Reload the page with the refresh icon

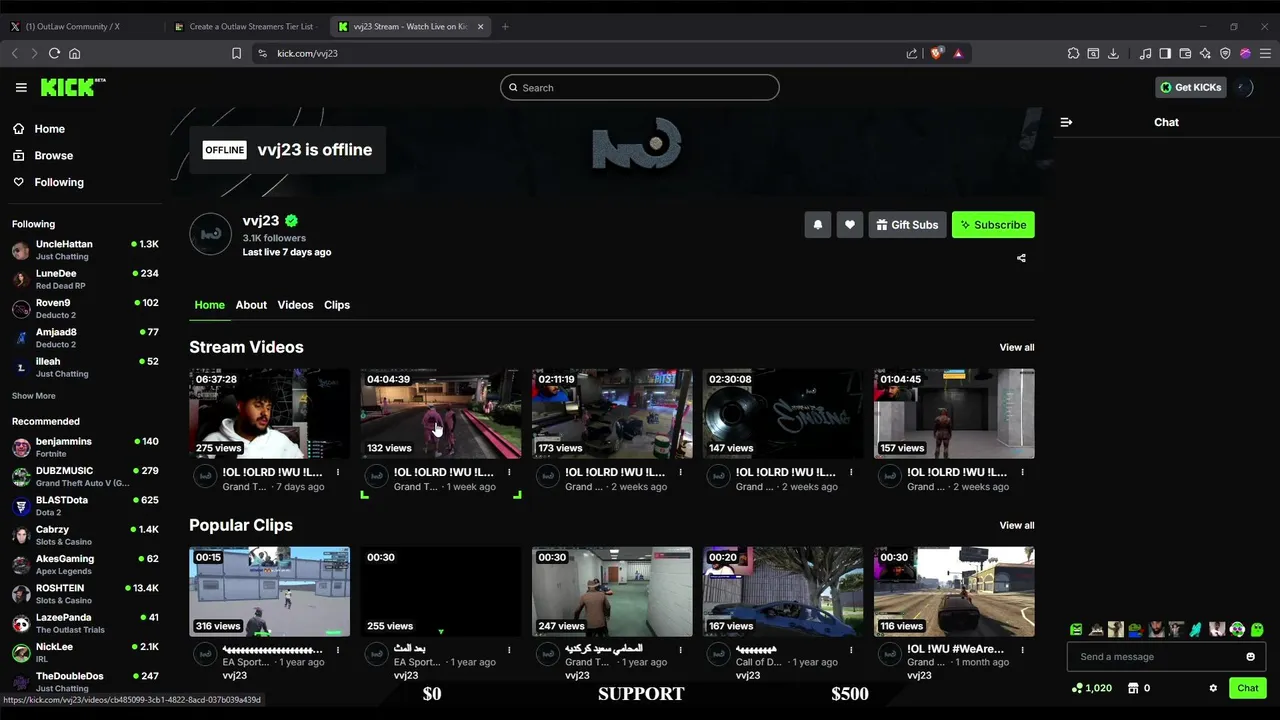[54, 53]
